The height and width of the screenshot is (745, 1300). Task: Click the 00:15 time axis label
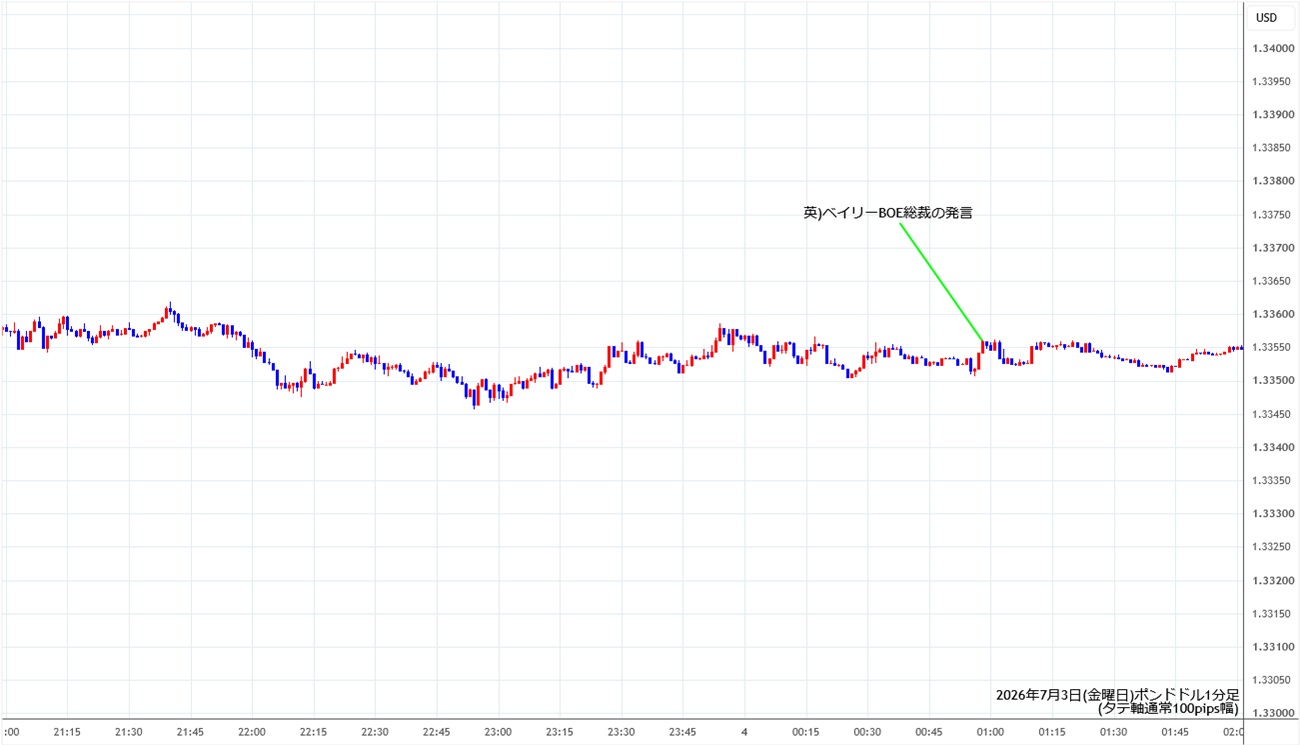pos(805,732)
